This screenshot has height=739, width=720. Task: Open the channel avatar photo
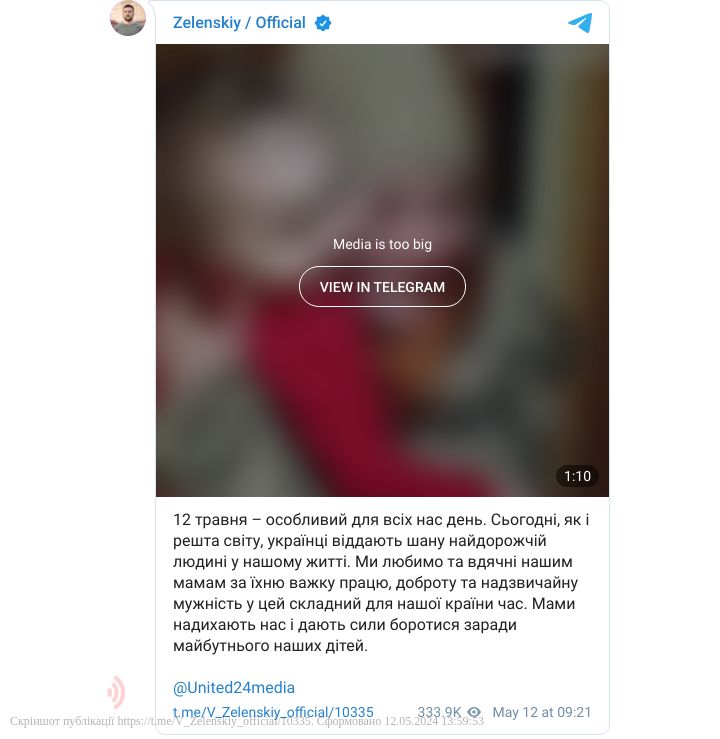coord(128,18)
